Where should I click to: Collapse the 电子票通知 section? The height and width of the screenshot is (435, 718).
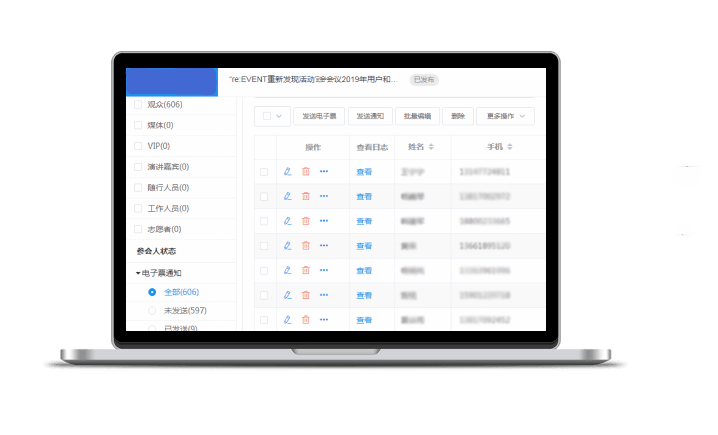pyautogui.click(x=138, y=273)
